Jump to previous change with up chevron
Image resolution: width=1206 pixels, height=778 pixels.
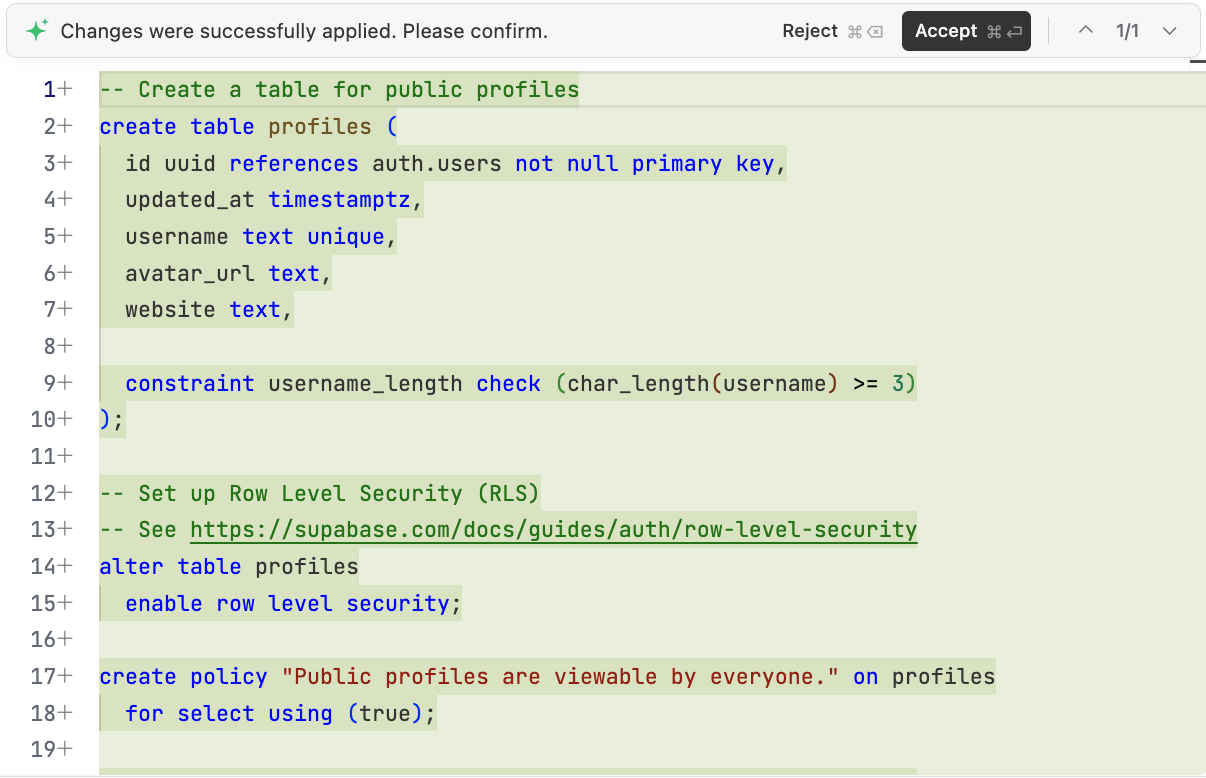pos(1085,31)
